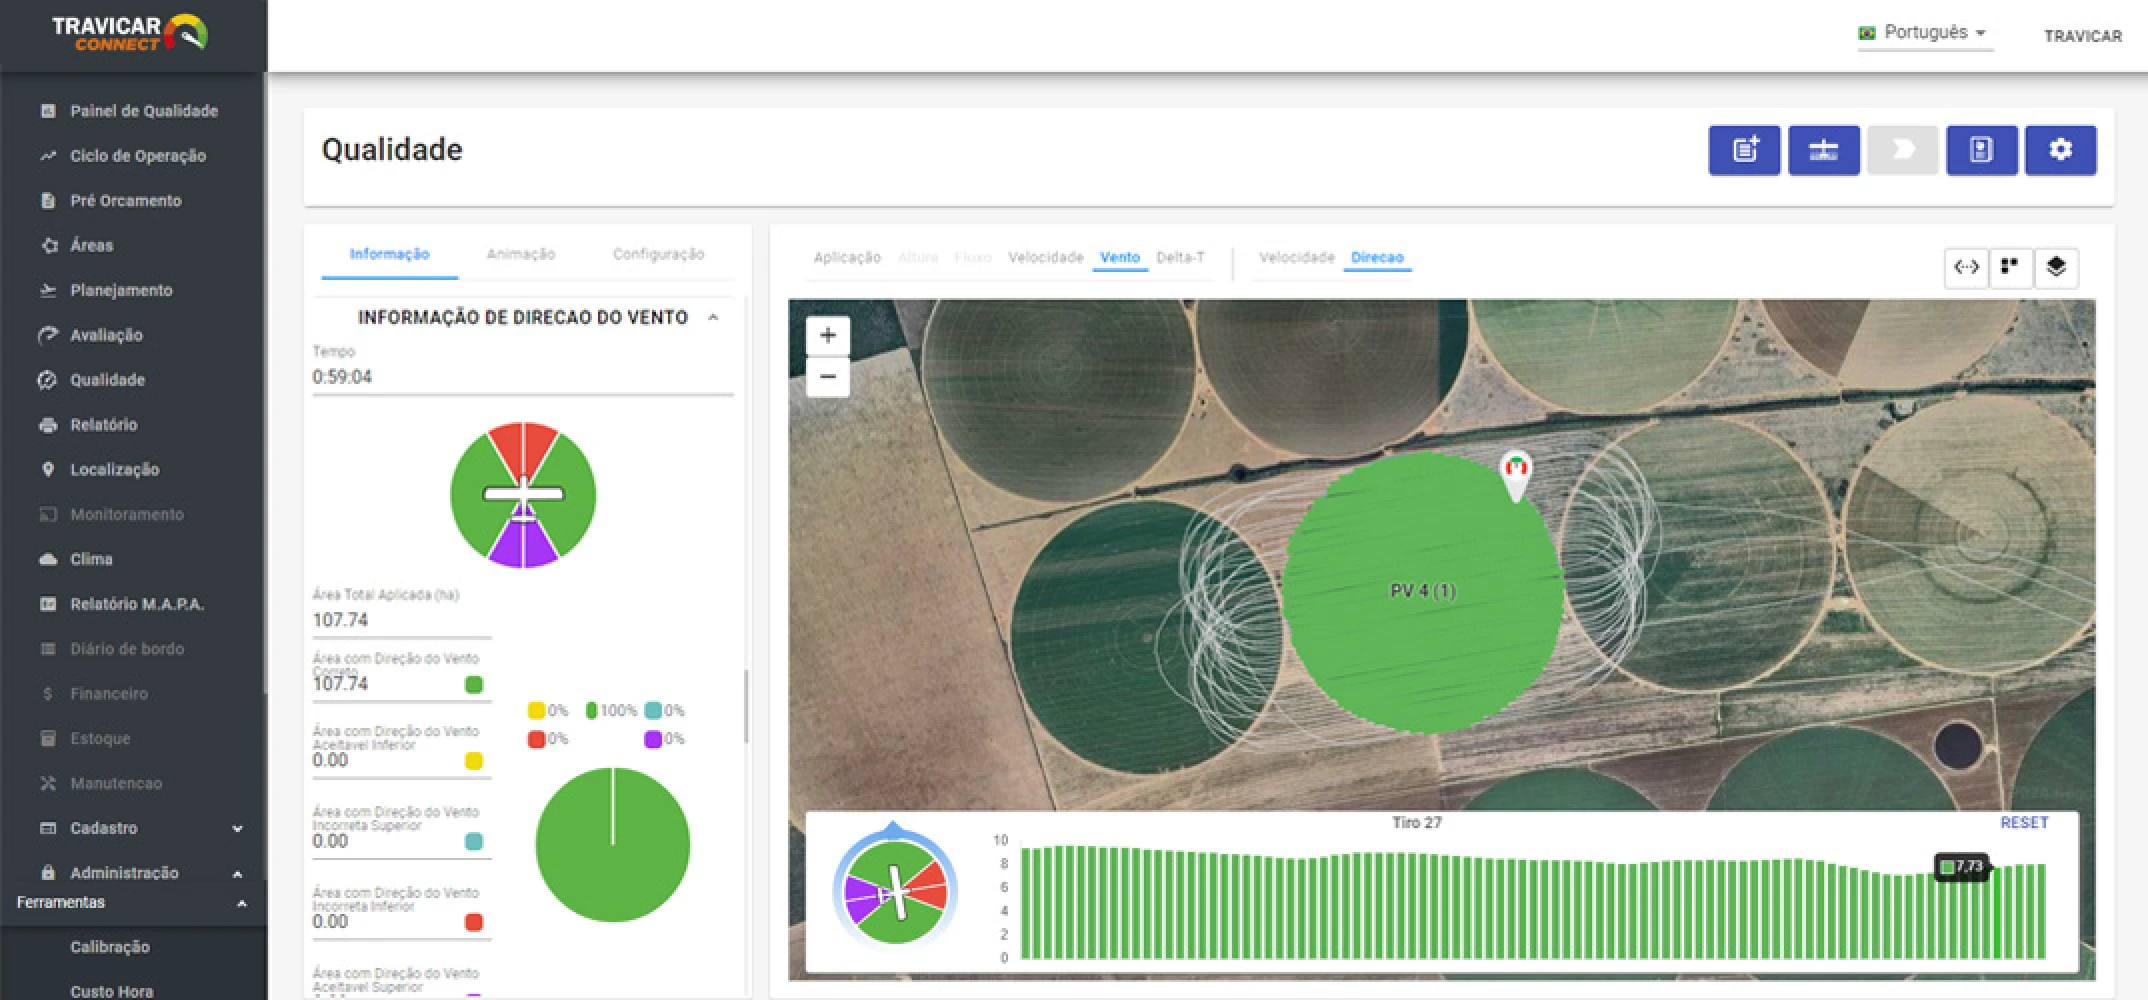Click the Tempo field value
The width and height of the screenshot is (2148, 1000).
[342, 377]
